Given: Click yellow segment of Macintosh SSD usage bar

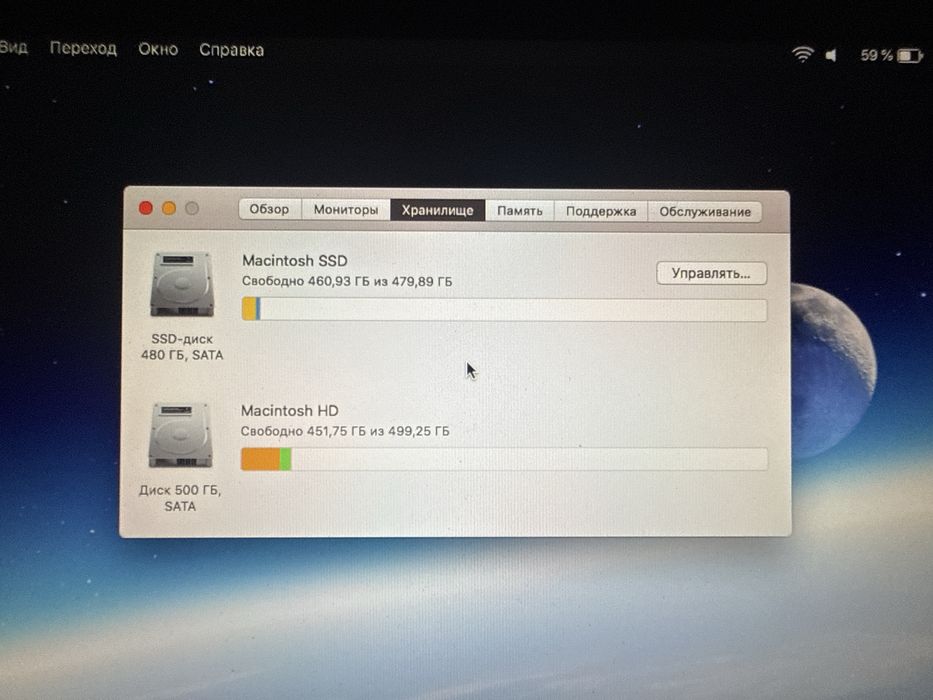Looking at the screenshot, I should [x=249, y=309].
